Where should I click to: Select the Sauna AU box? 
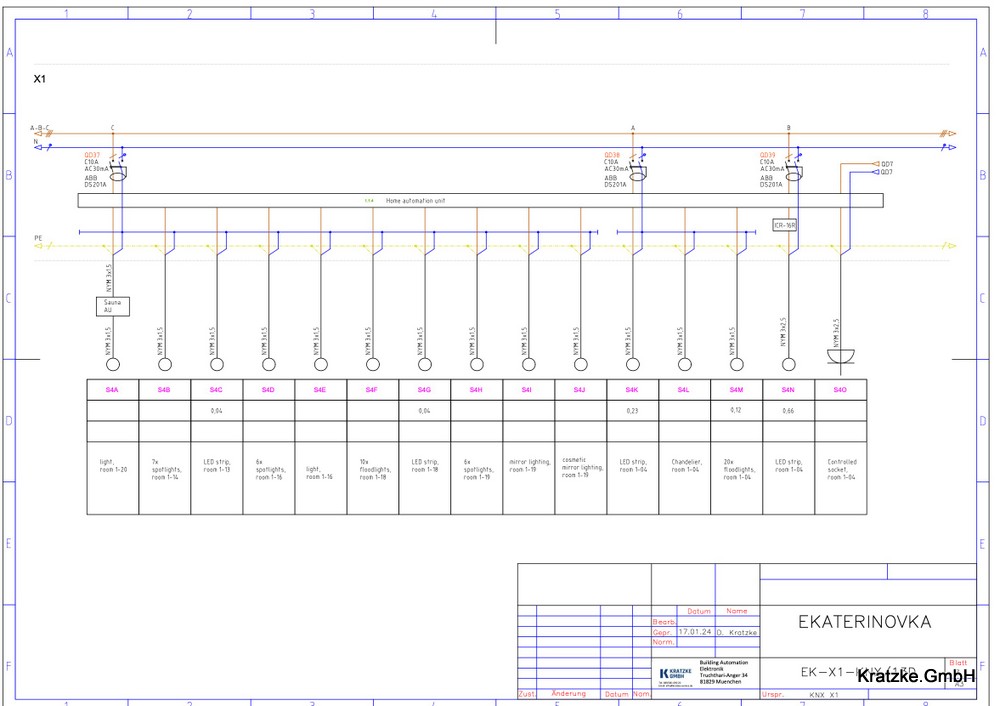point(113,306)
